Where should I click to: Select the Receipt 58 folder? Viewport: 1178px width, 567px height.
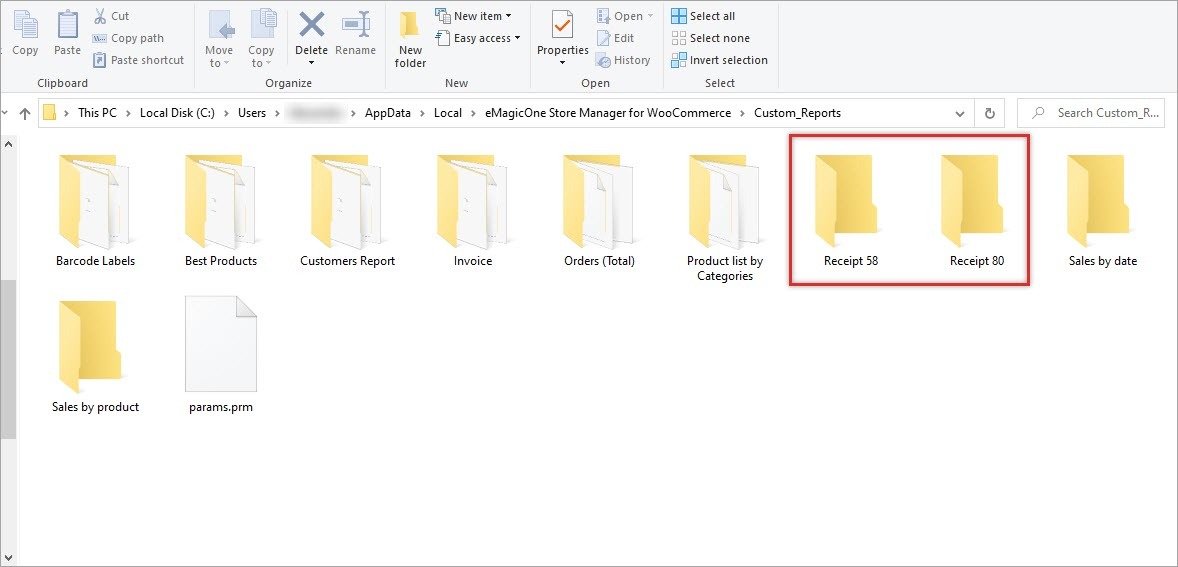click(x=851, y=212)
